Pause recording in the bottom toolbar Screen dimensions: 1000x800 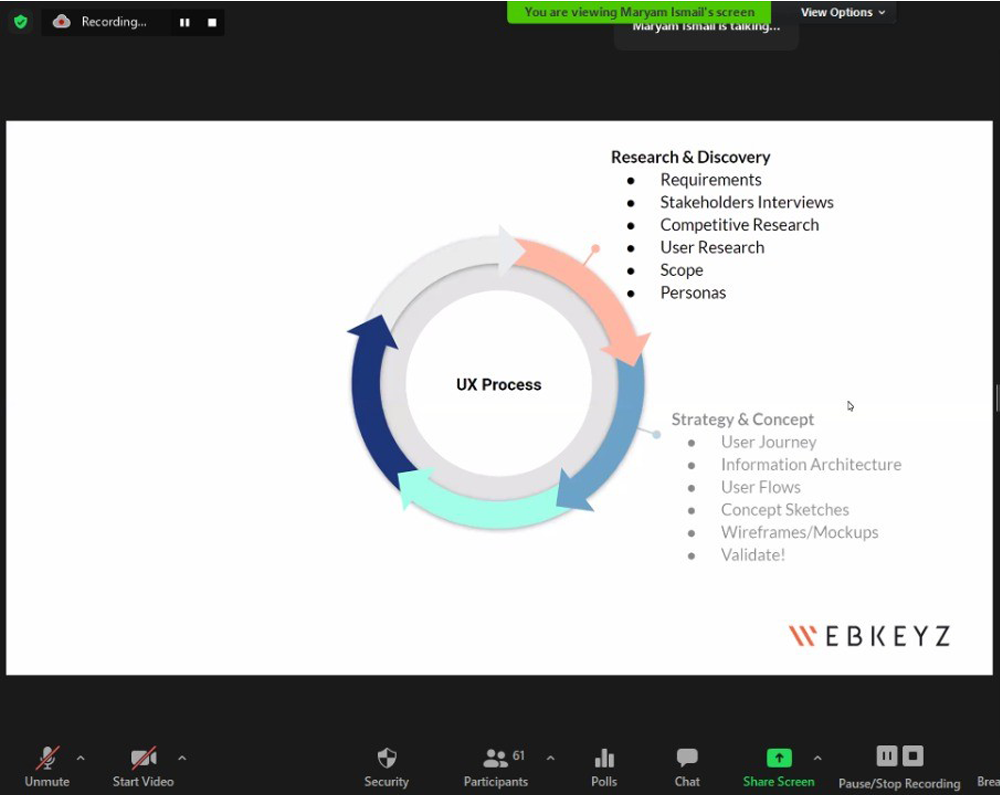click(x=887, y=756)
